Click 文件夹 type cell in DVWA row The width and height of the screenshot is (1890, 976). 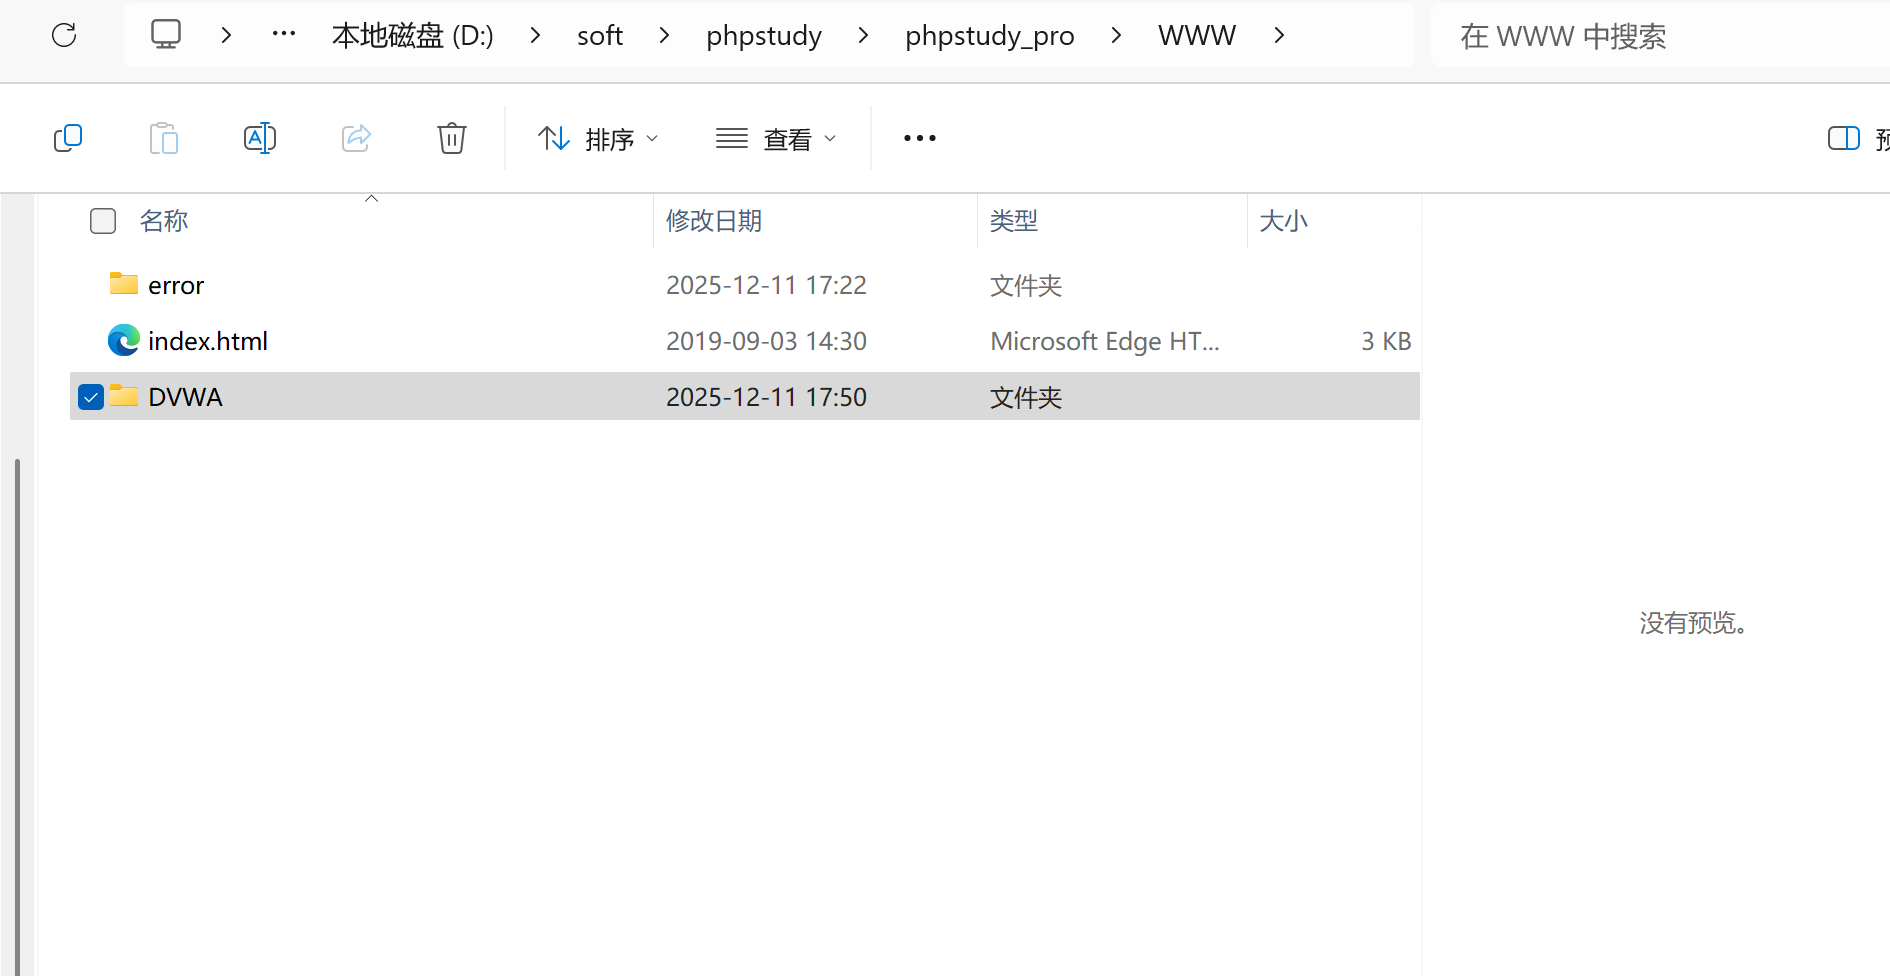[x=1026, y=398]
